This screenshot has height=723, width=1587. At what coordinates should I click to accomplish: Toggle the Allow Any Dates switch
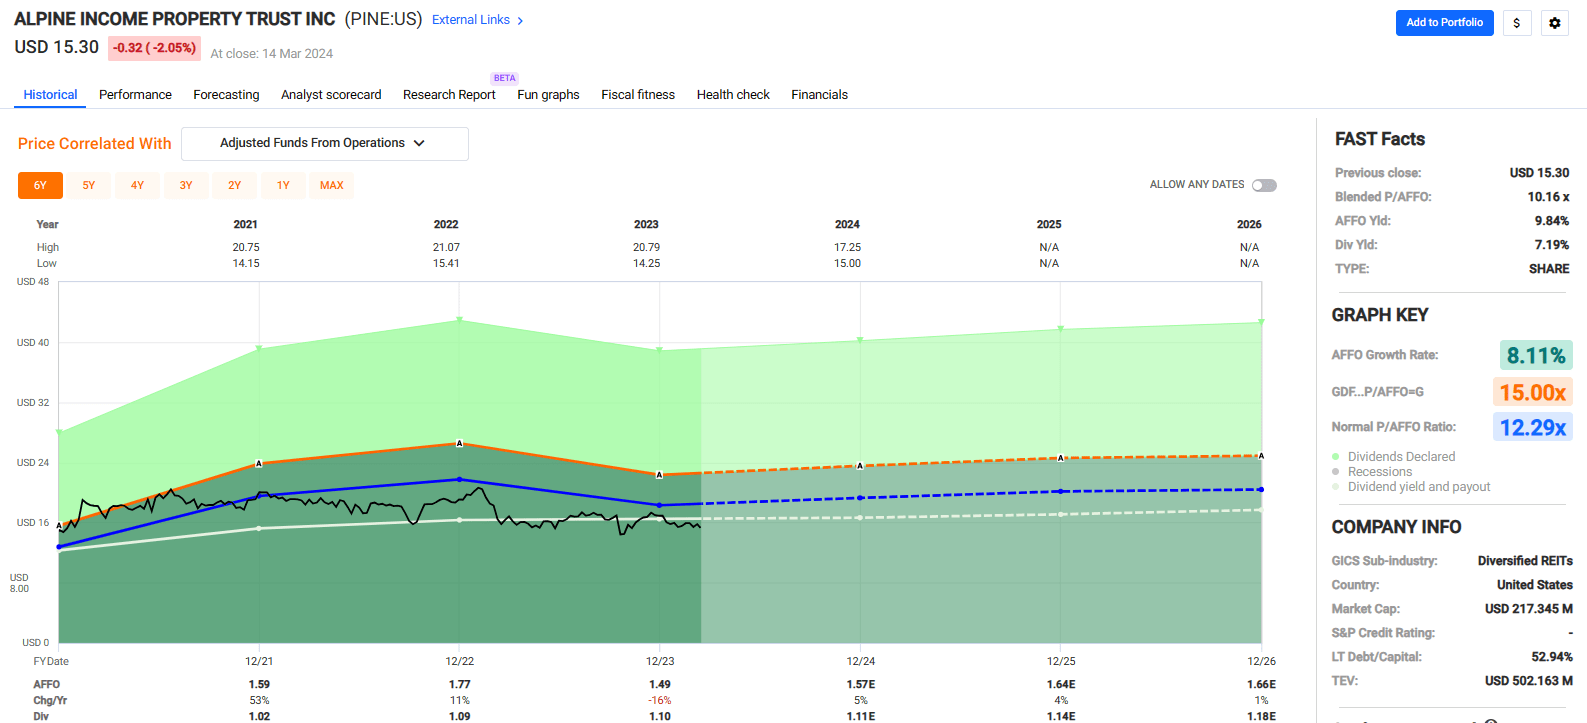(1264, 185)
